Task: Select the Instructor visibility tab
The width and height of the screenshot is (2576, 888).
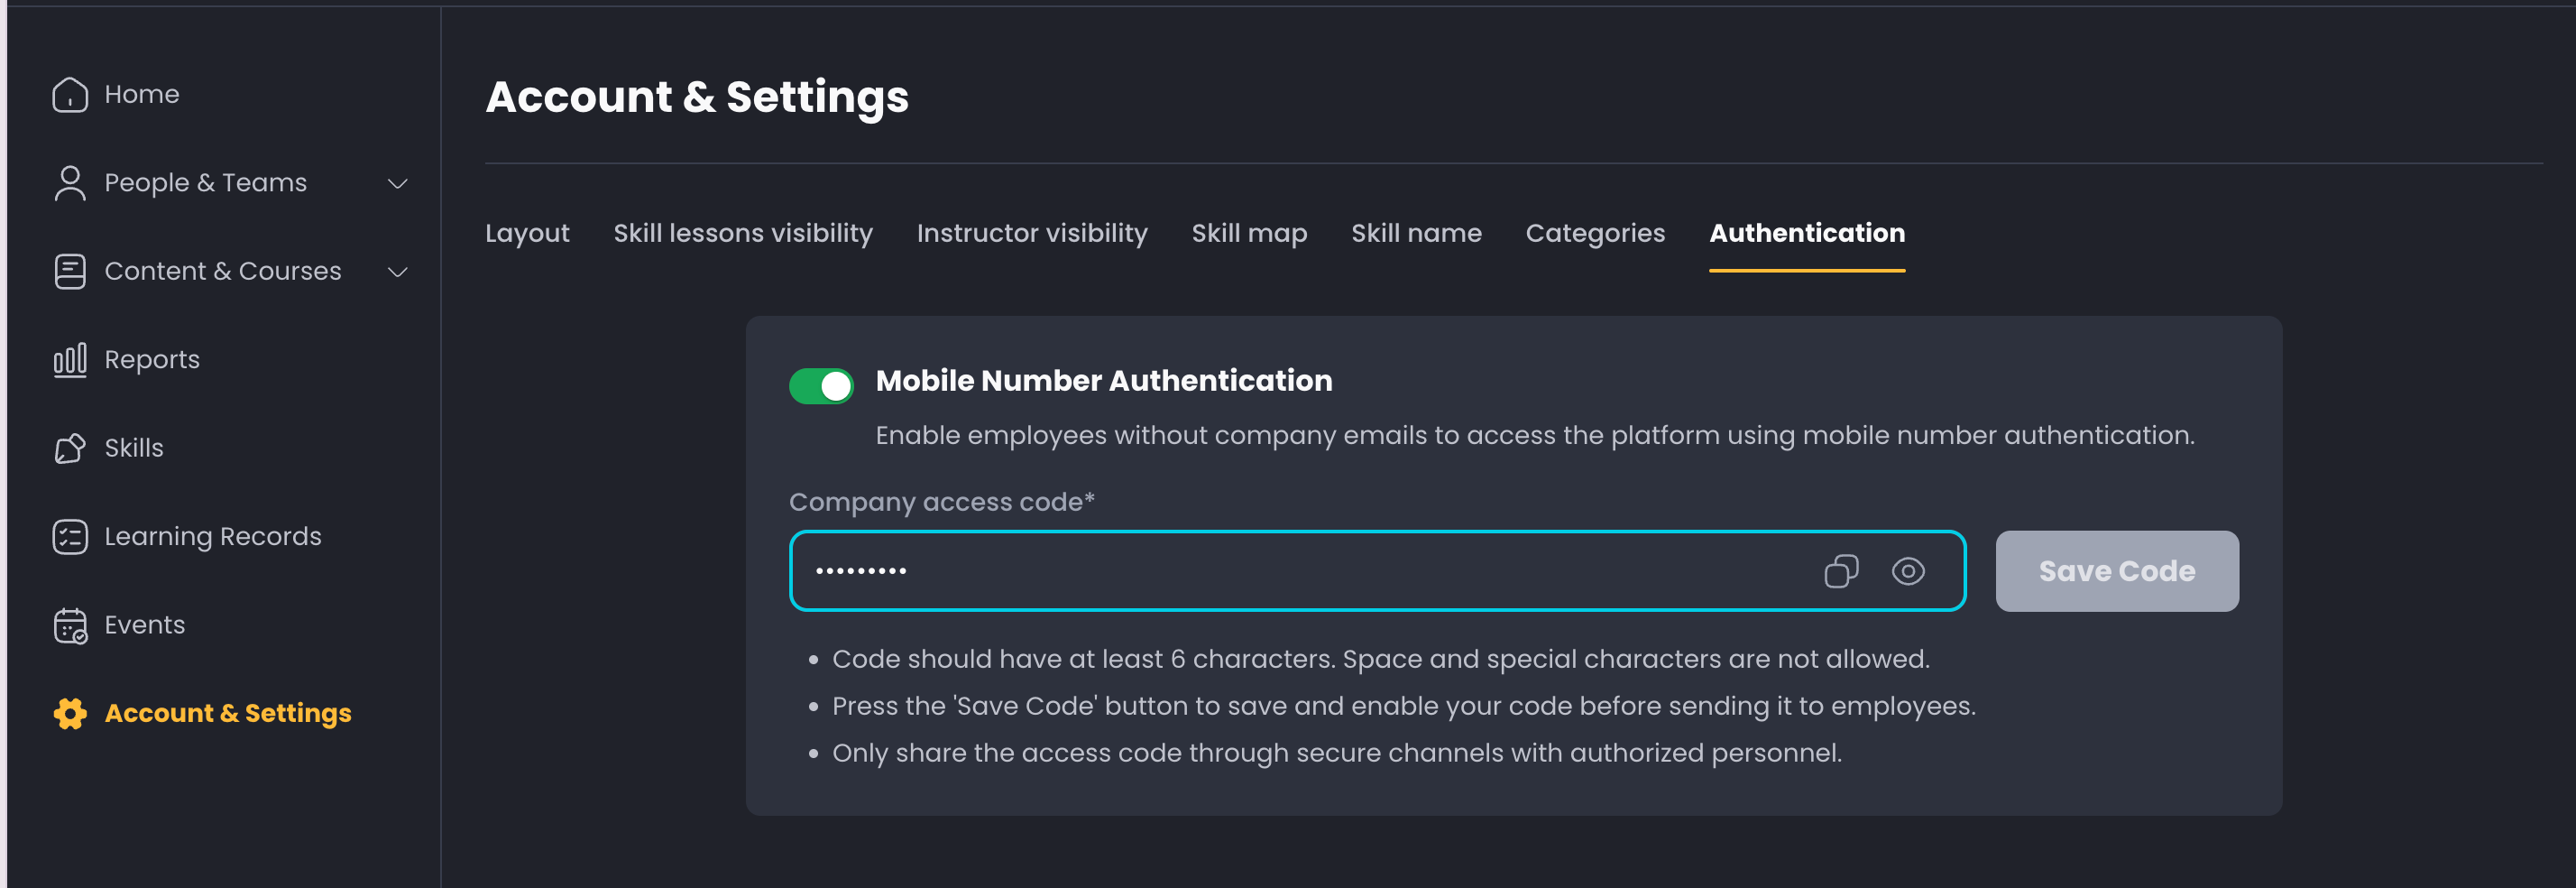Action: (x=1032, y=233)
